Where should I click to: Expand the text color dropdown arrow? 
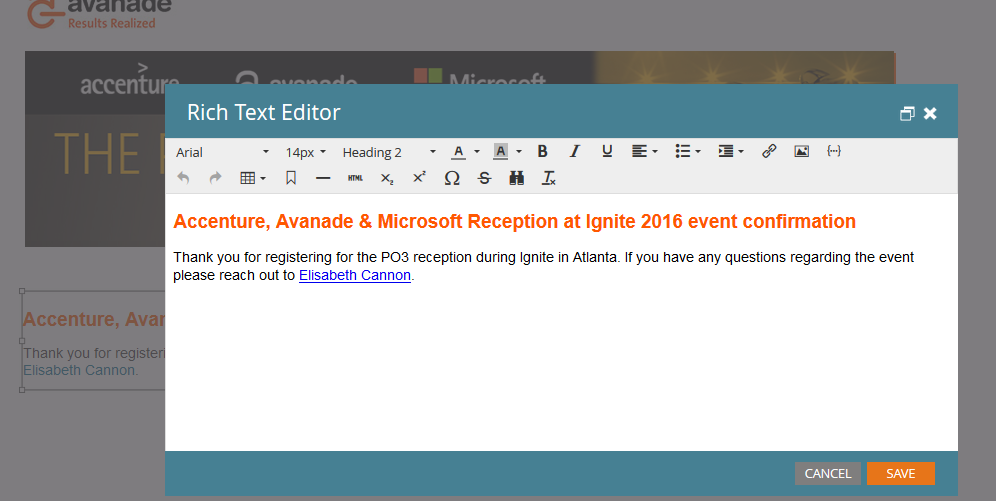476,152
